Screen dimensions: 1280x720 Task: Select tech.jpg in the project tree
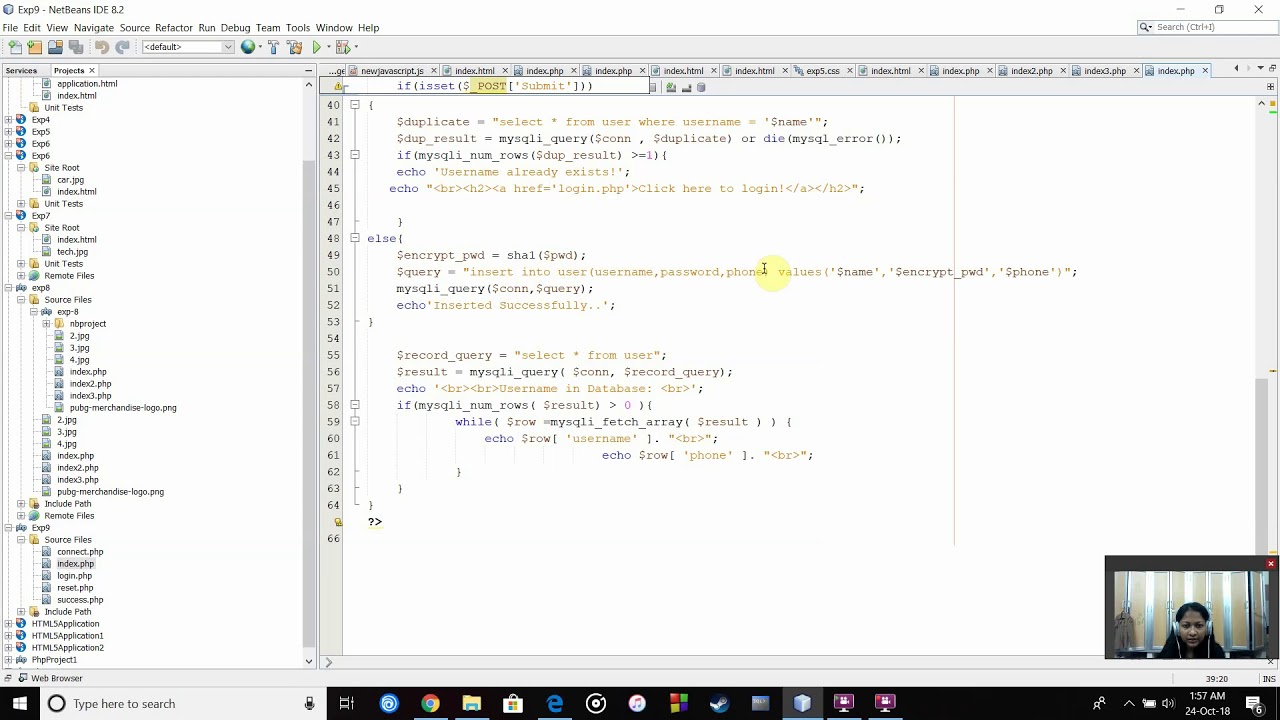pos(72,252)
